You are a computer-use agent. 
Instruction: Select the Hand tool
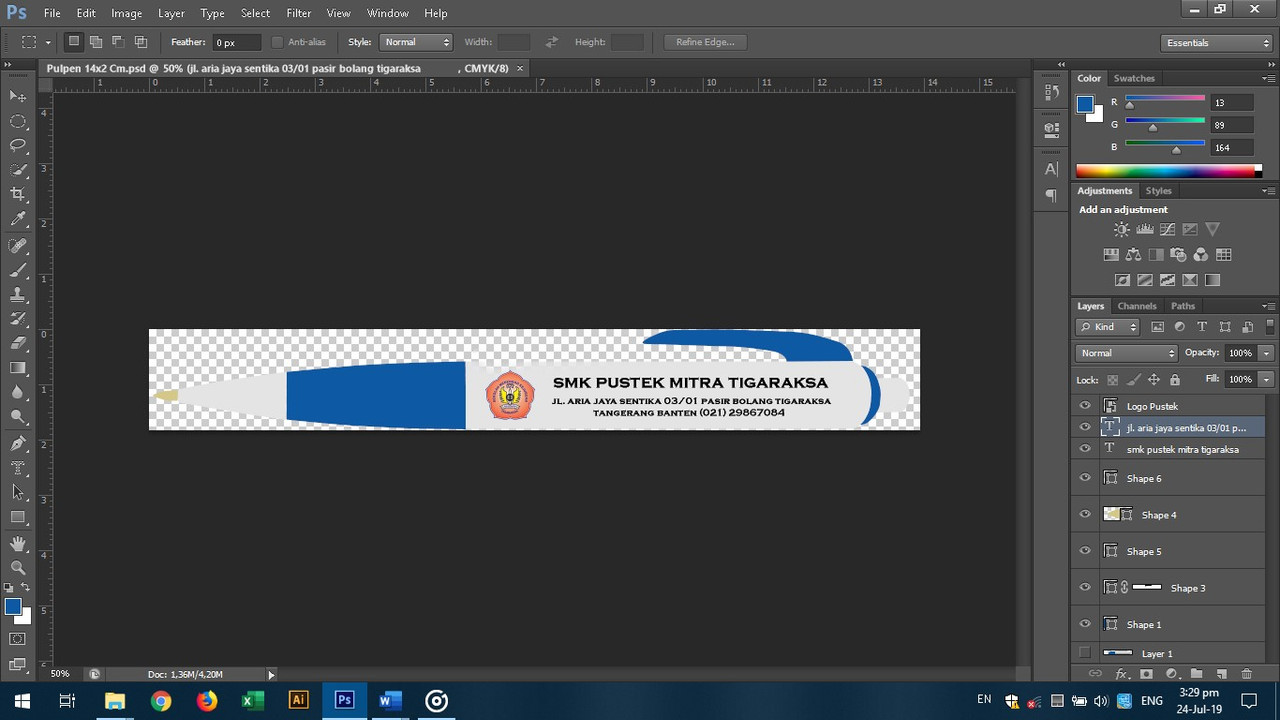[18, 544]
